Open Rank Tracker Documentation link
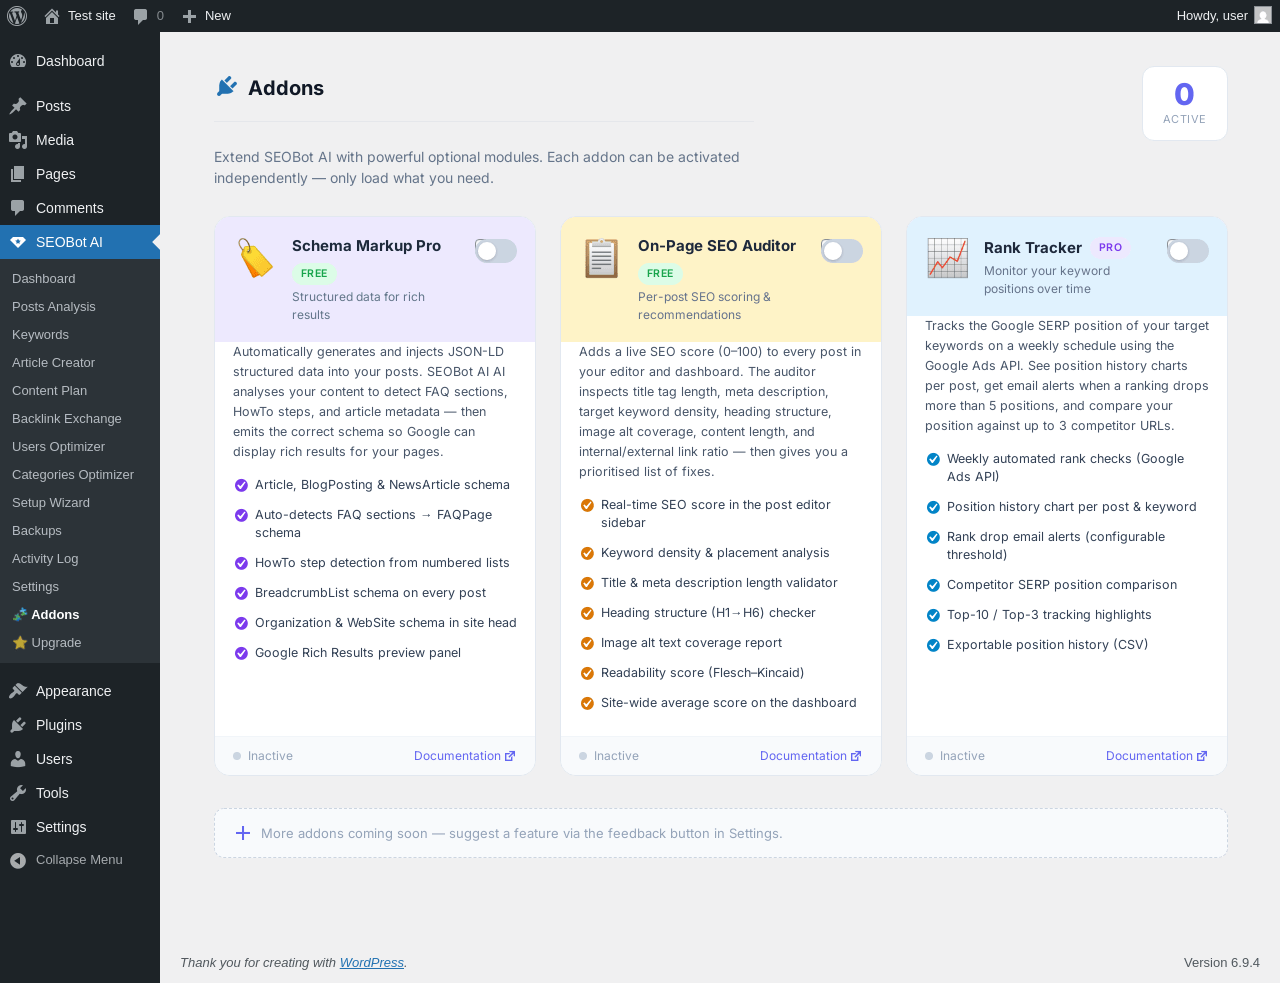 pos(1156,756)
